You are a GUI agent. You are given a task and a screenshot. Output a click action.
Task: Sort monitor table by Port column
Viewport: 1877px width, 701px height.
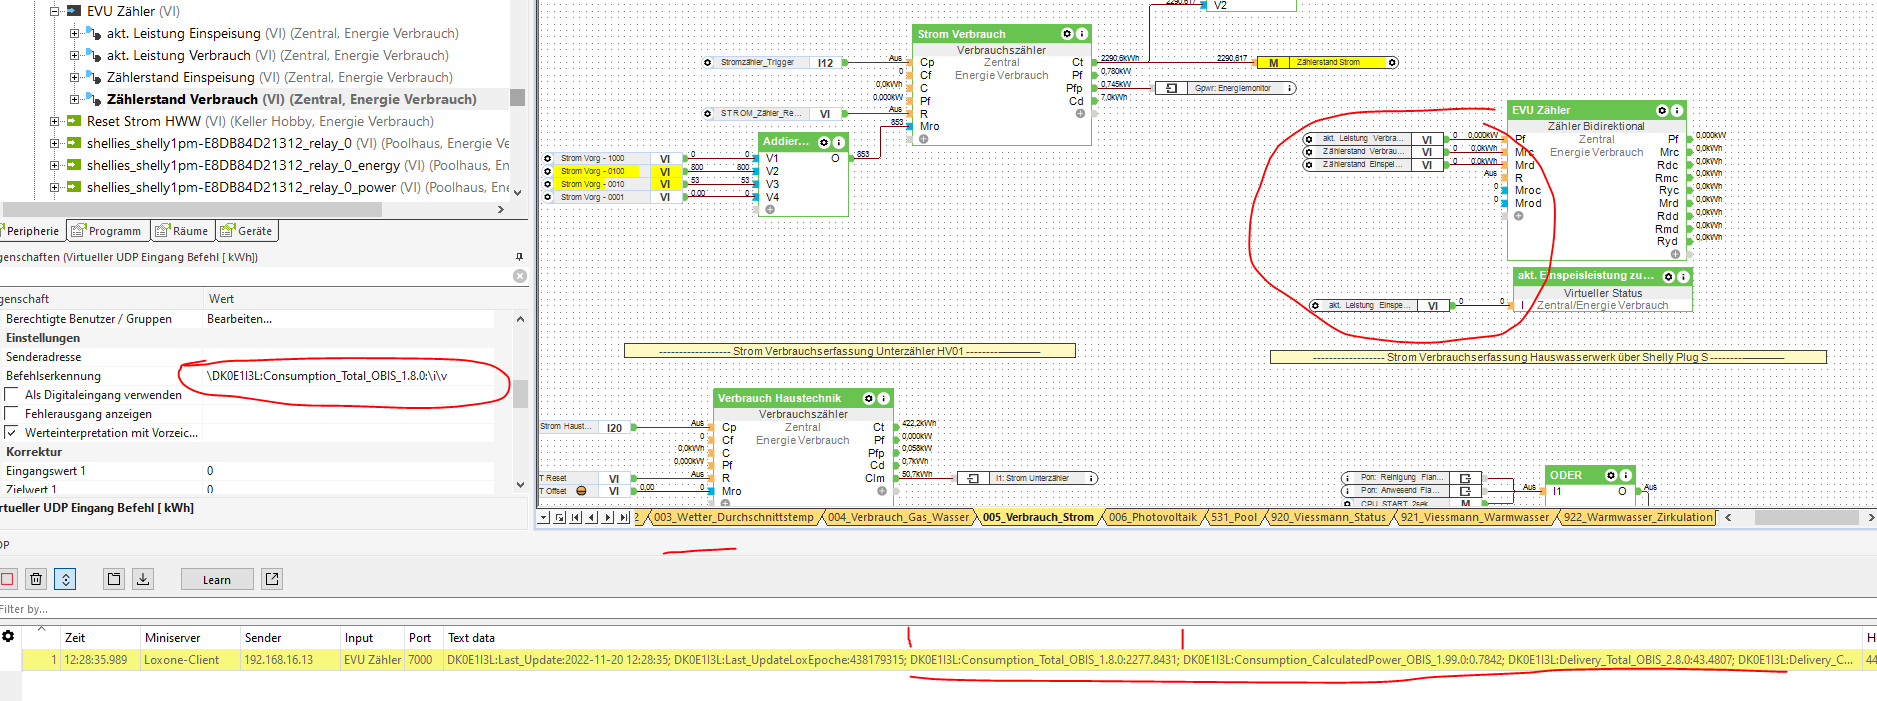pyautogui.click(x=422, y=638)
